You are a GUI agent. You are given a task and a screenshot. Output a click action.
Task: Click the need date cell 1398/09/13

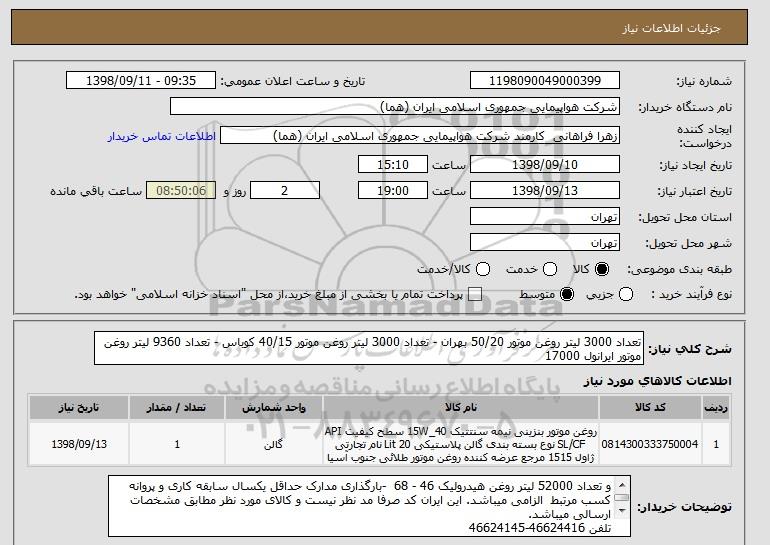(79, 444)
